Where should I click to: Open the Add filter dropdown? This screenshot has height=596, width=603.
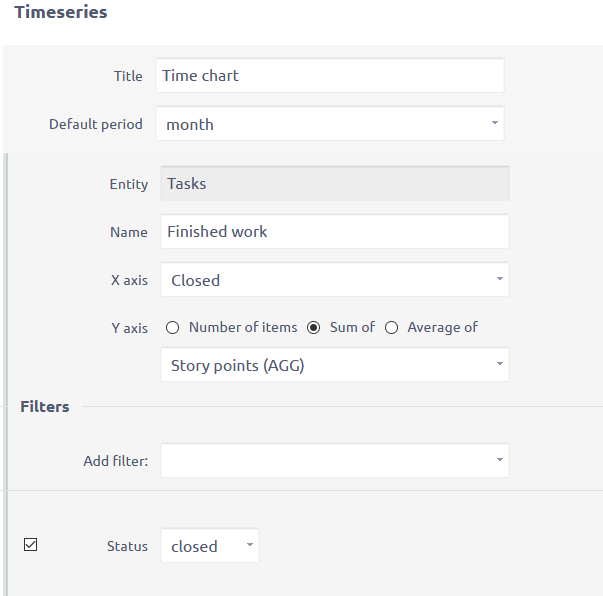pos(334,461)
